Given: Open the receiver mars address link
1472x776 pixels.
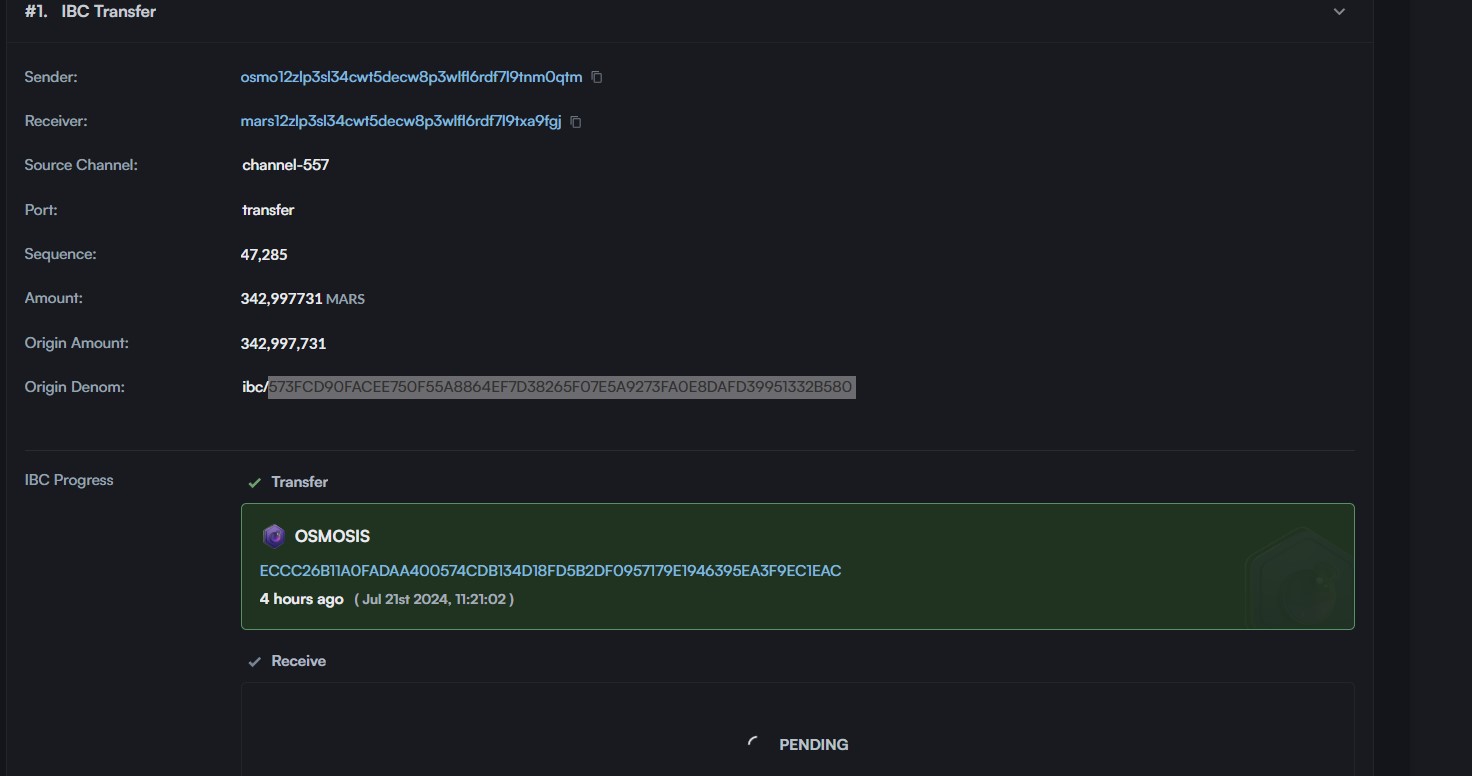Looking at the screenshot, I should 400,121.
